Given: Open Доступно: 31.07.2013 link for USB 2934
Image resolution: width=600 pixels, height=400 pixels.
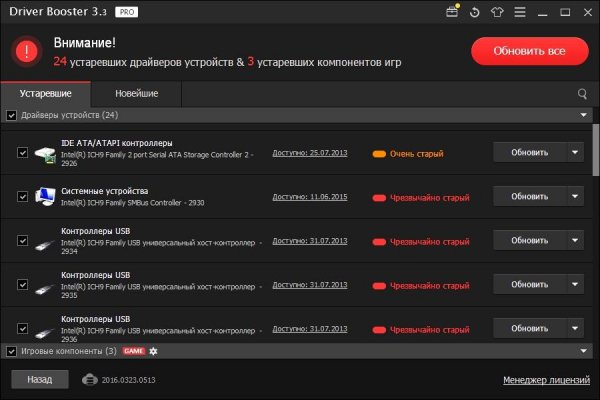Looking at the screenshot, I should [310, 241].
